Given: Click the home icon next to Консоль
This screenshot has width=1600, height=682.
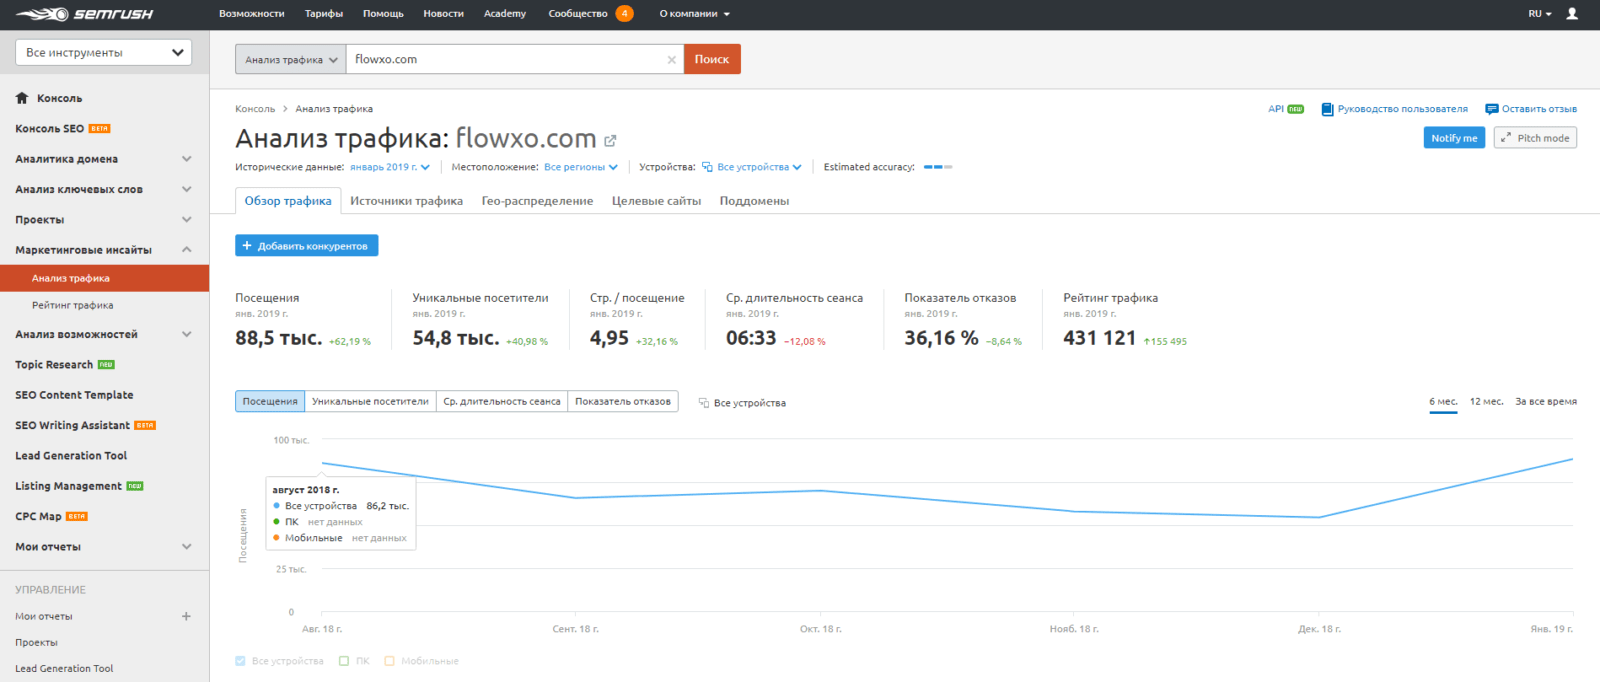Looking at the screenshot, I should [x=22, y=98].
